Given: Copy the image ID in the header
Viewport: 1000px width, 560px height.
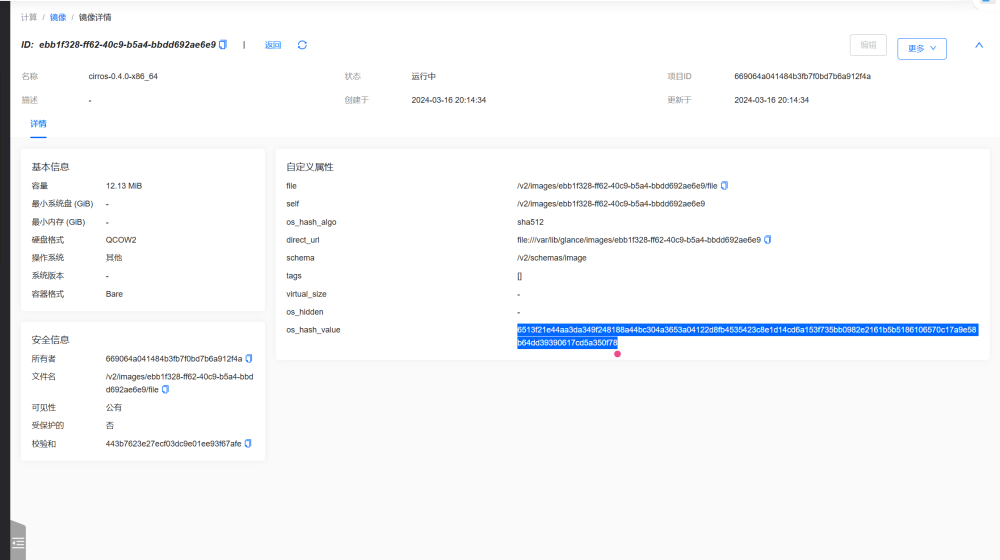Looking at the screenshot, I should (223, 45).
